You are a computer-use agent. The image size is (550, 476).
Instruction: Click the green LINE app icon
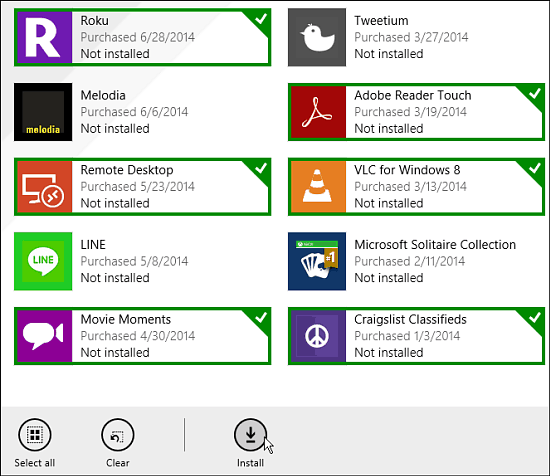tap(43, 261)
